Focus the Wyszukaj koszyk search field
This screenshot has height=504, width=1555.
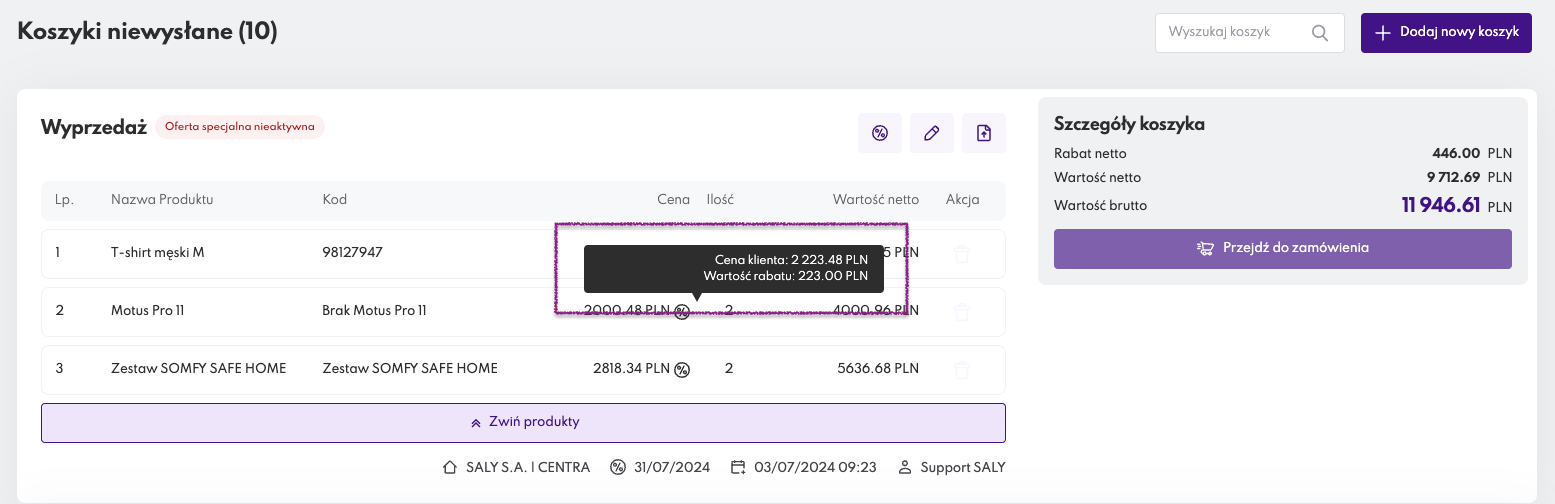tap(1232, 33)
